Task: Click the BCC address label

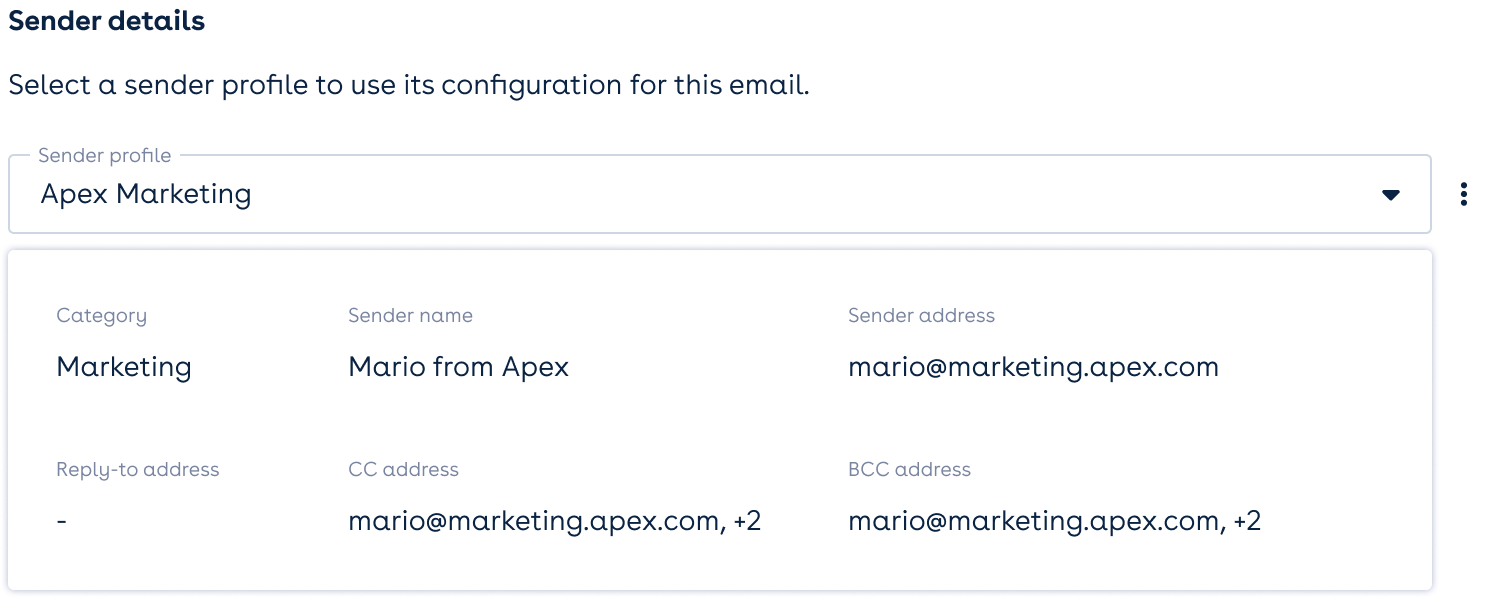Action: click(x=909, y=470)
